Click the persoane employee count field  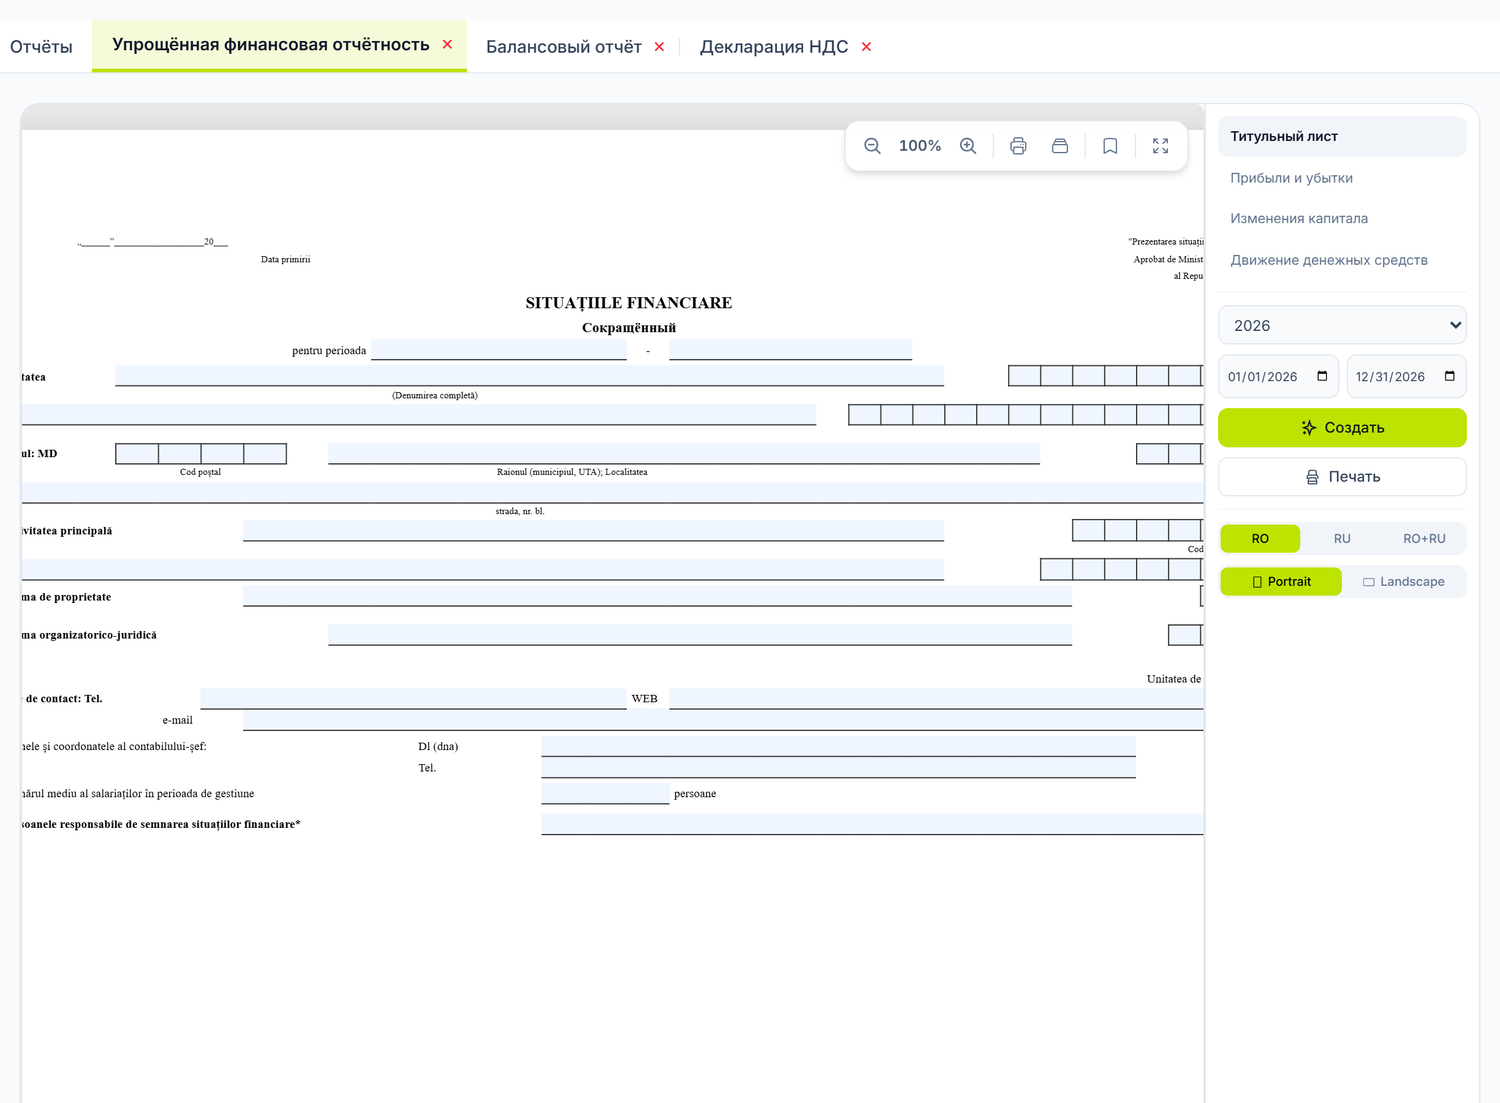[605, 794]
